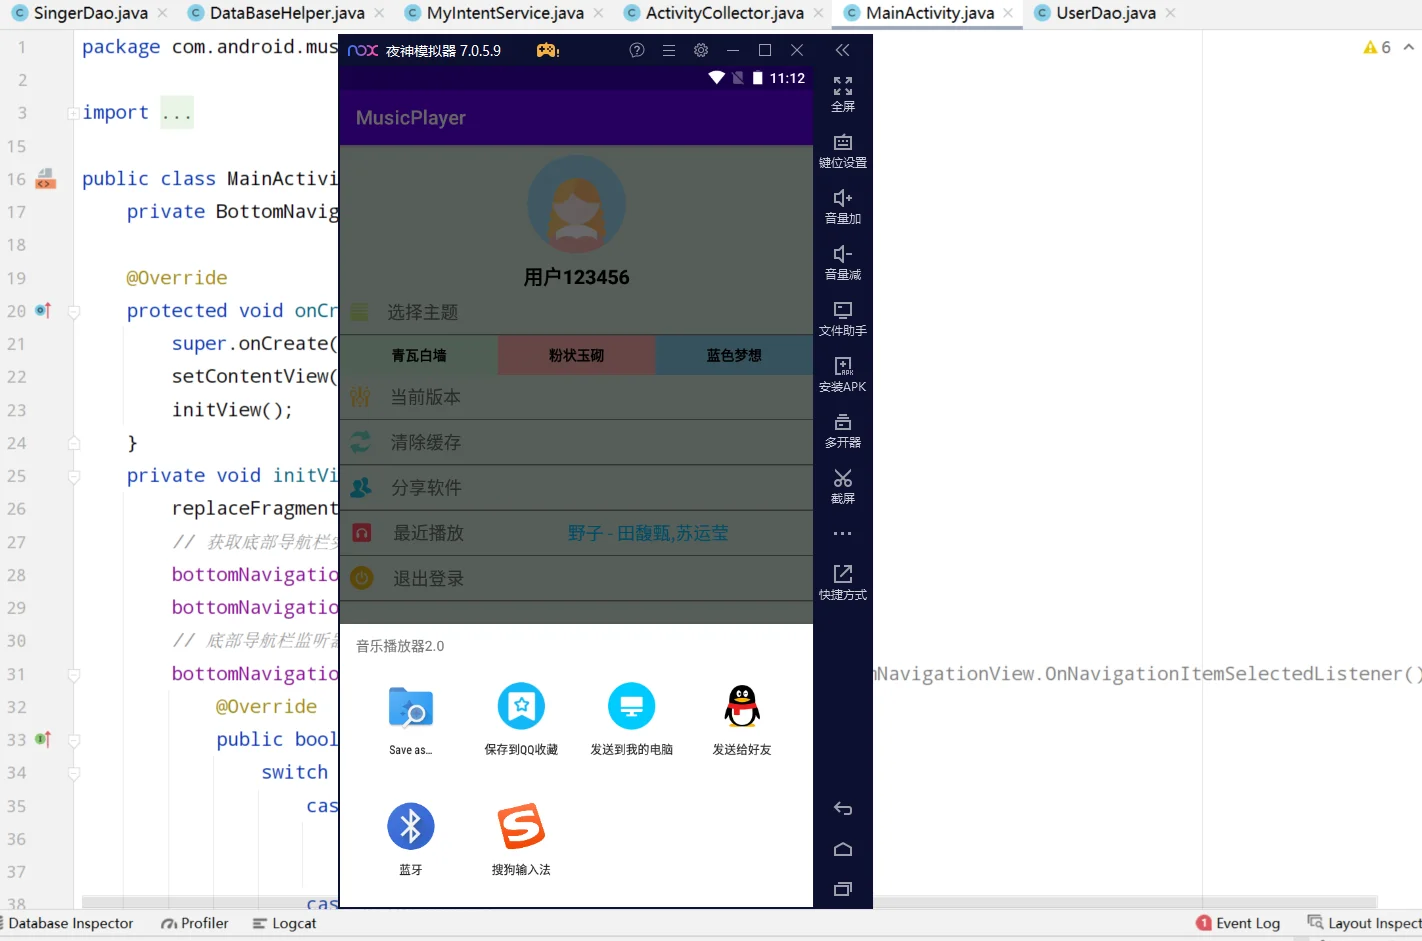This screenshot has height=941, width=1422.
Task: Lower volume with 音量减
Action: [x=843, y=262]
